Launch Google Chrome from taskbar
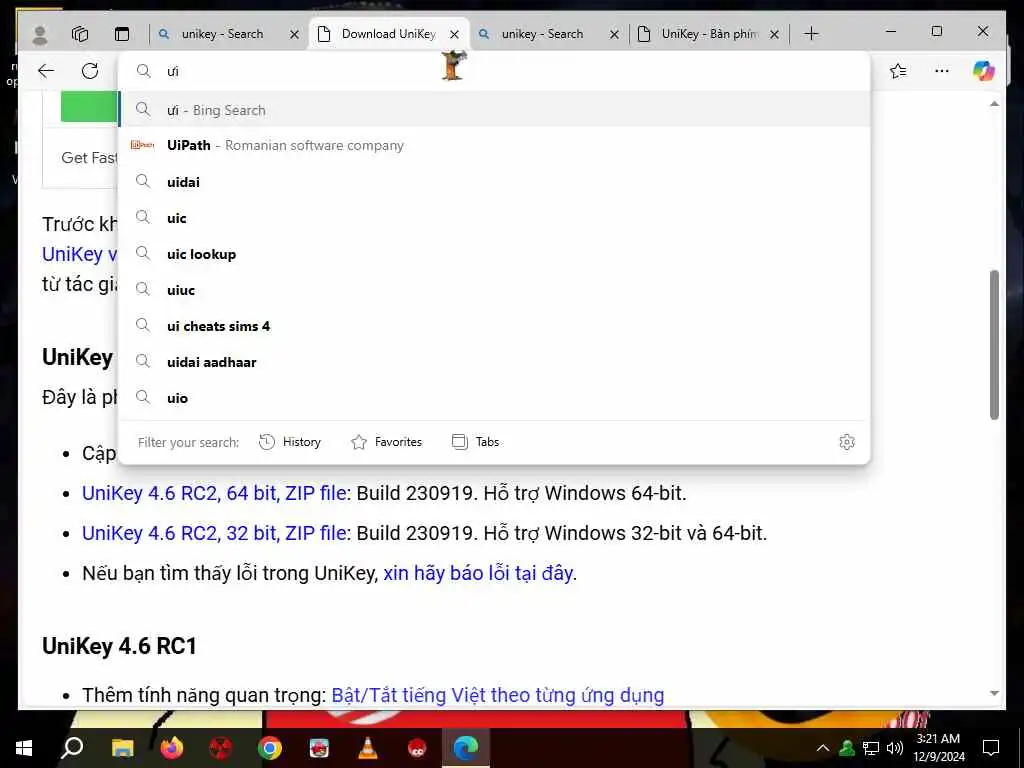Screen dimensions: 1024x768 point(270,748)
